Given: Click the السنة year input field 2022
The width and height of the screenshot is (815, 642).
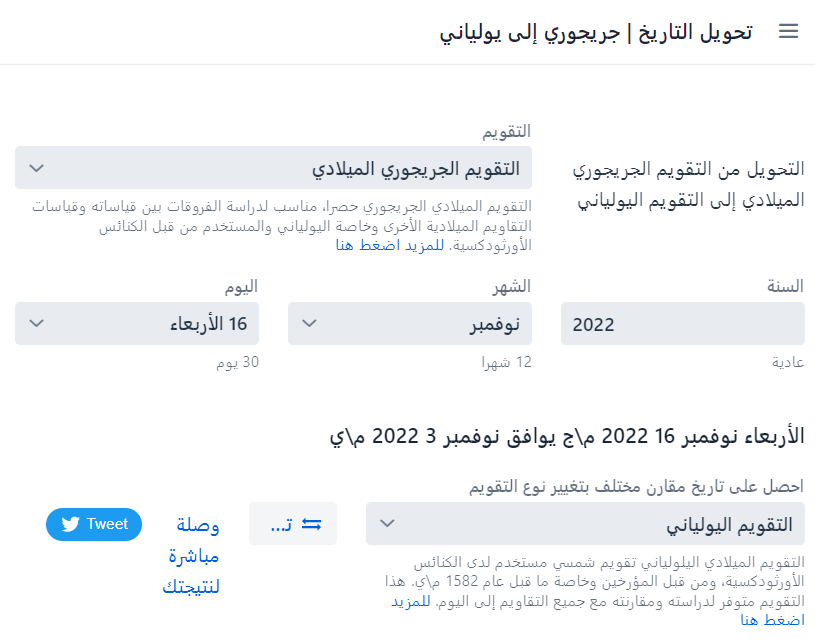Looking at the screenshot, I should point(682,323).
